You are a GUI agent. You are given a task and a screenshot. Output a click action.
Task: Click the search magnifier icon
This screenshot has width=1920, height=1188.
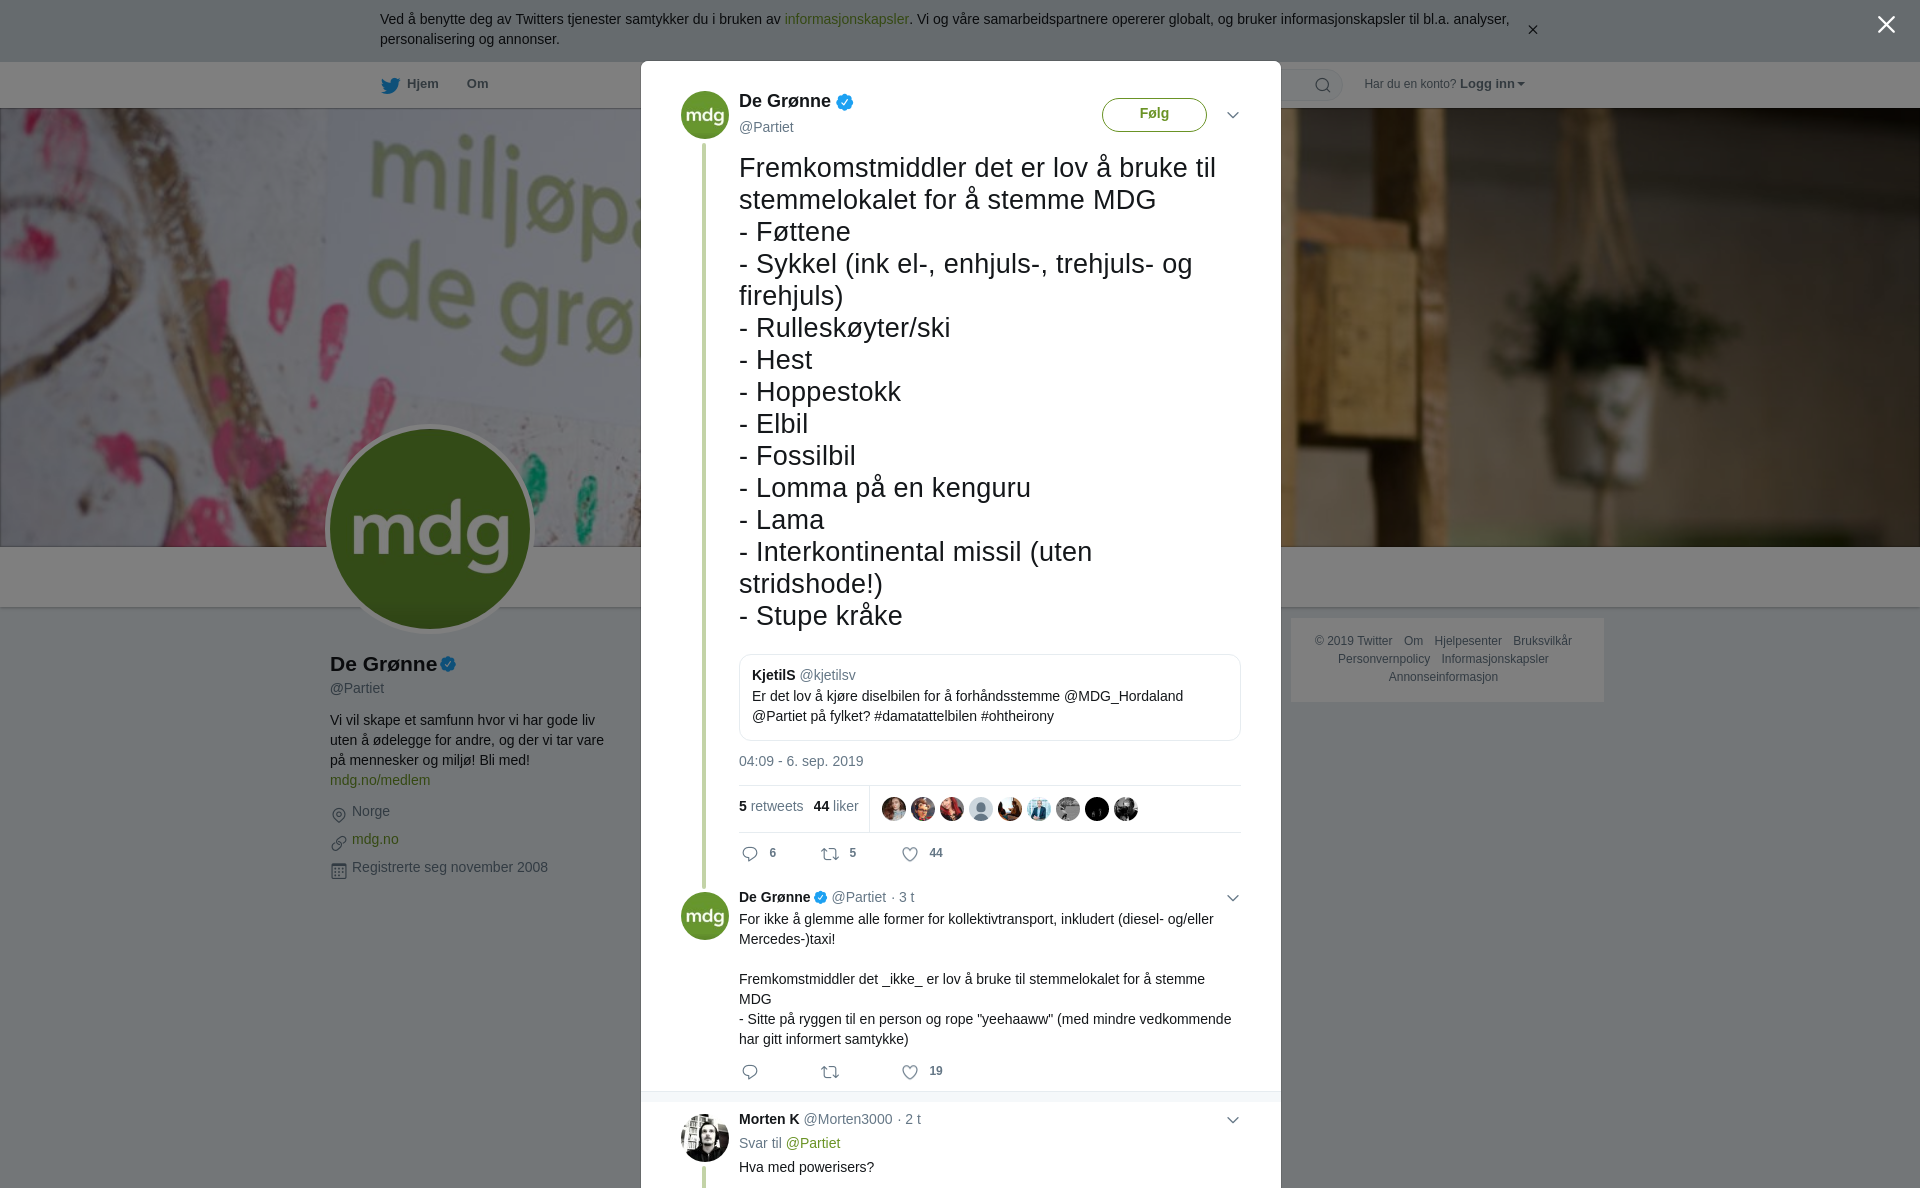coord(1323,85)
